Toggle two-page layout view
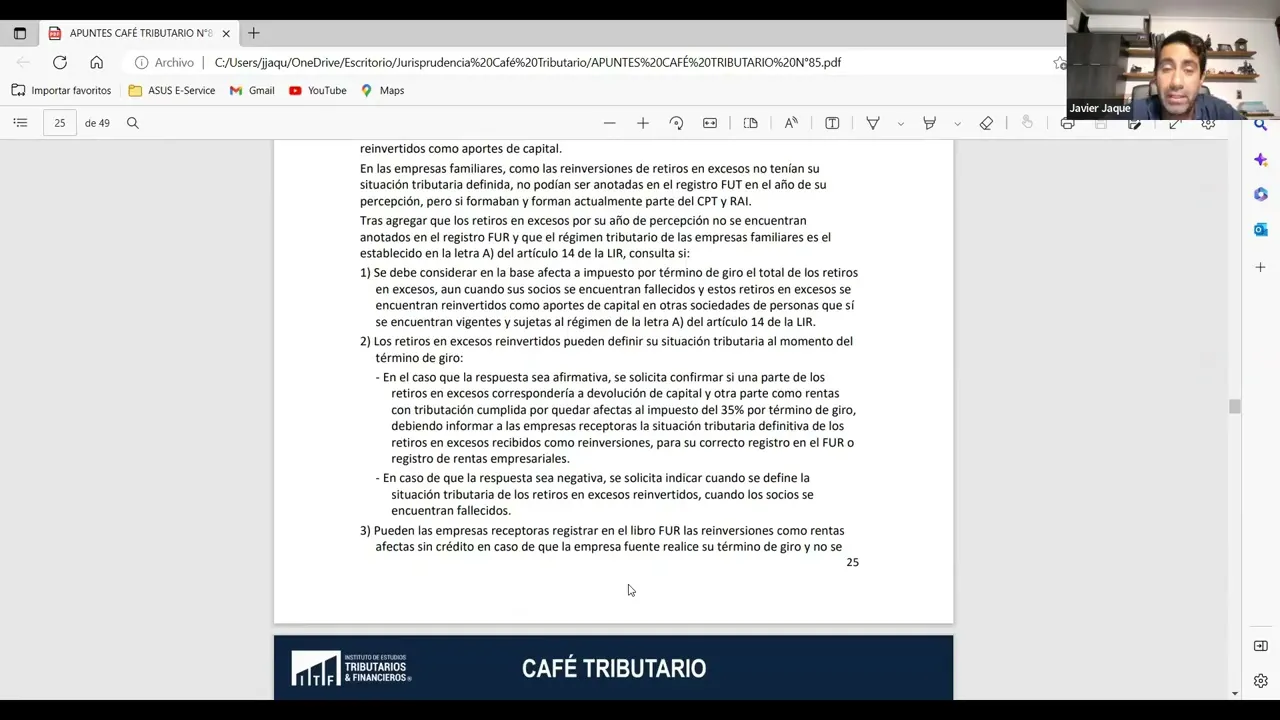The height and width of the screenshot is (720, 1280). [751, 122]
